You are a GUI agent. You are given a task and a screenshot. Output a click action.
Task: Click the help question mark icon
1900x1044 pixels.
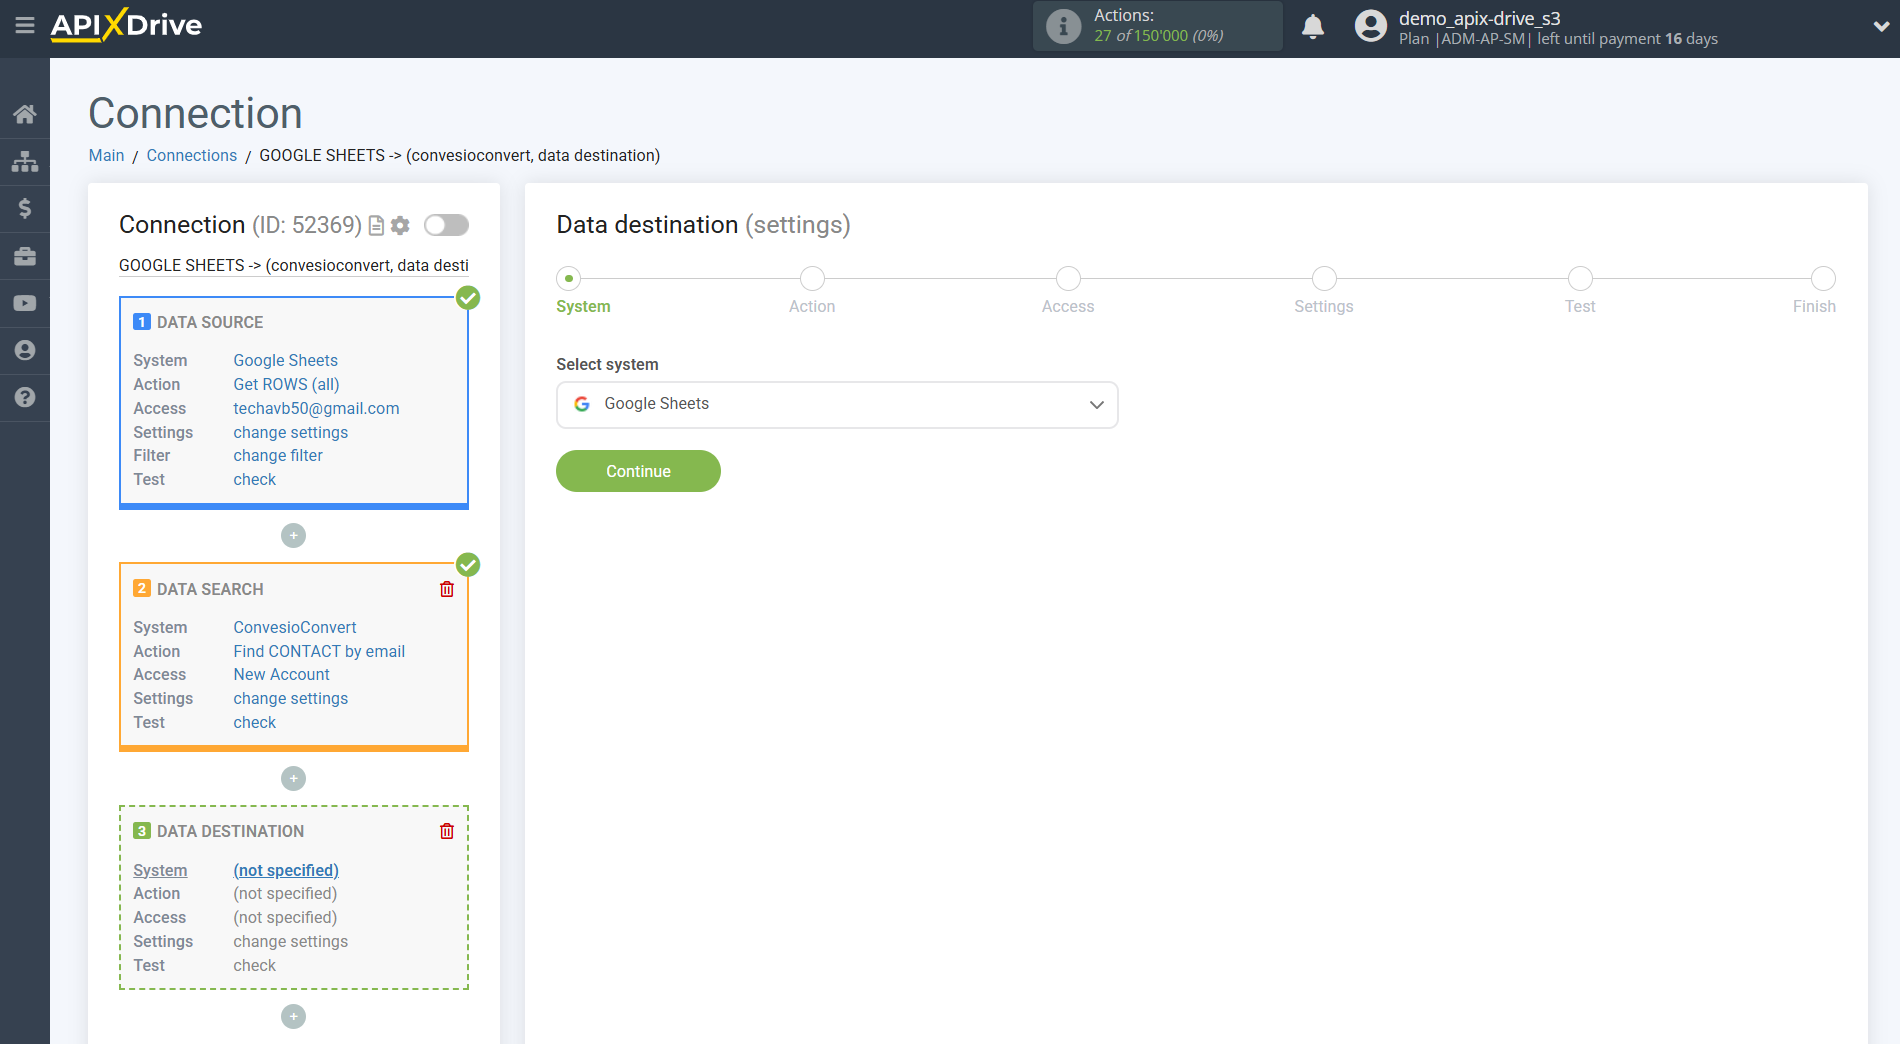[25, 398]
